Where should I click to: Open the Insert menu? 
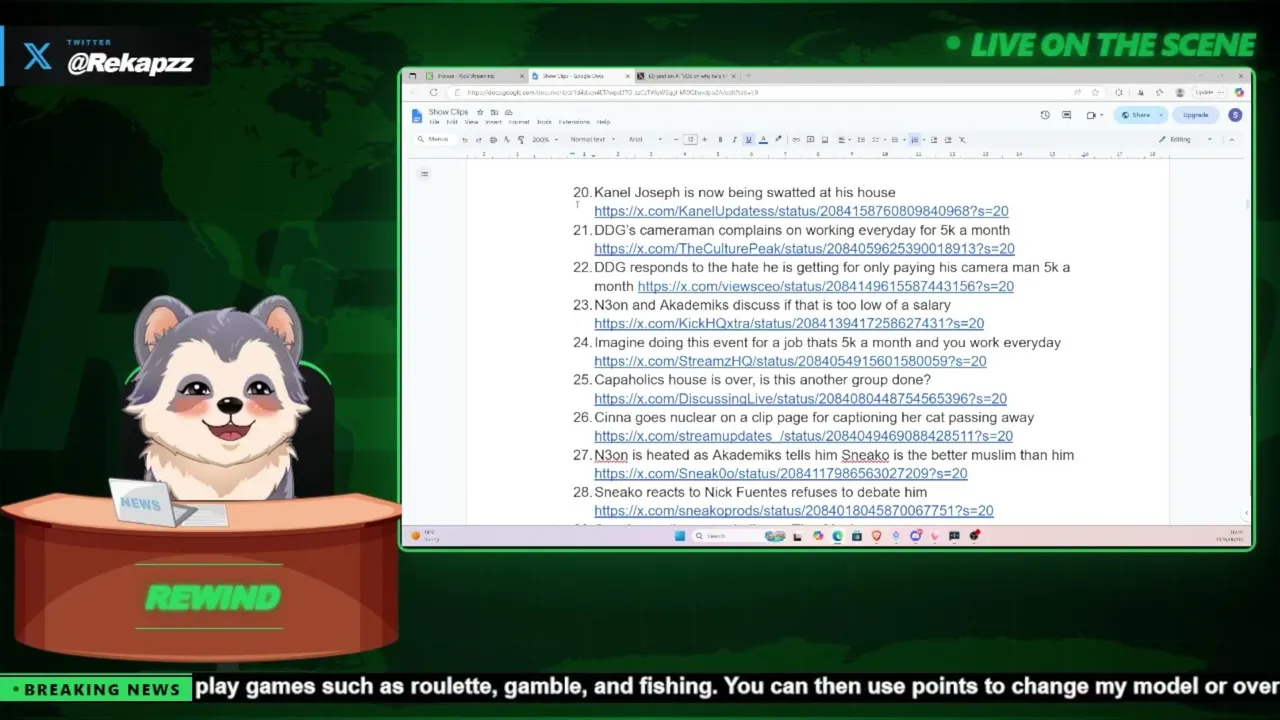(x=493, y=122)
